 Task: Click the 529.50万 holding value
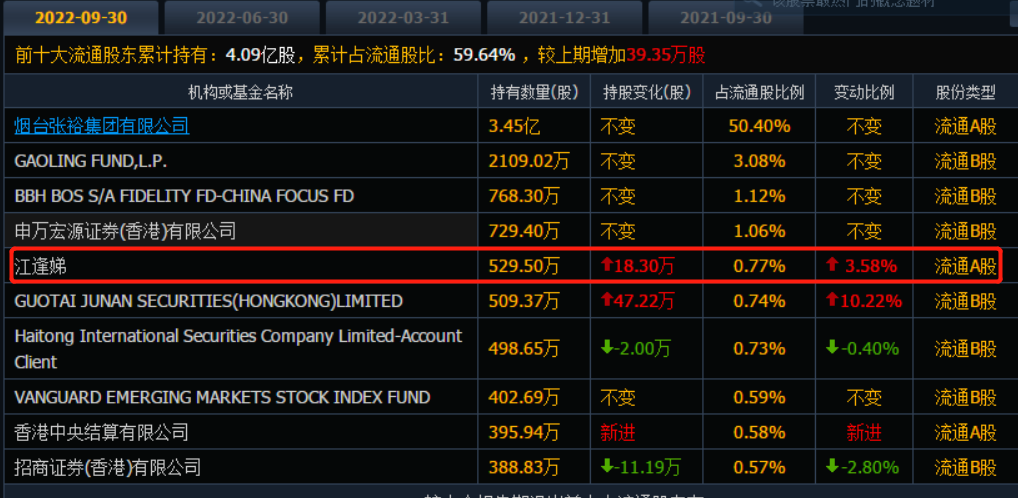click(524, 266)
